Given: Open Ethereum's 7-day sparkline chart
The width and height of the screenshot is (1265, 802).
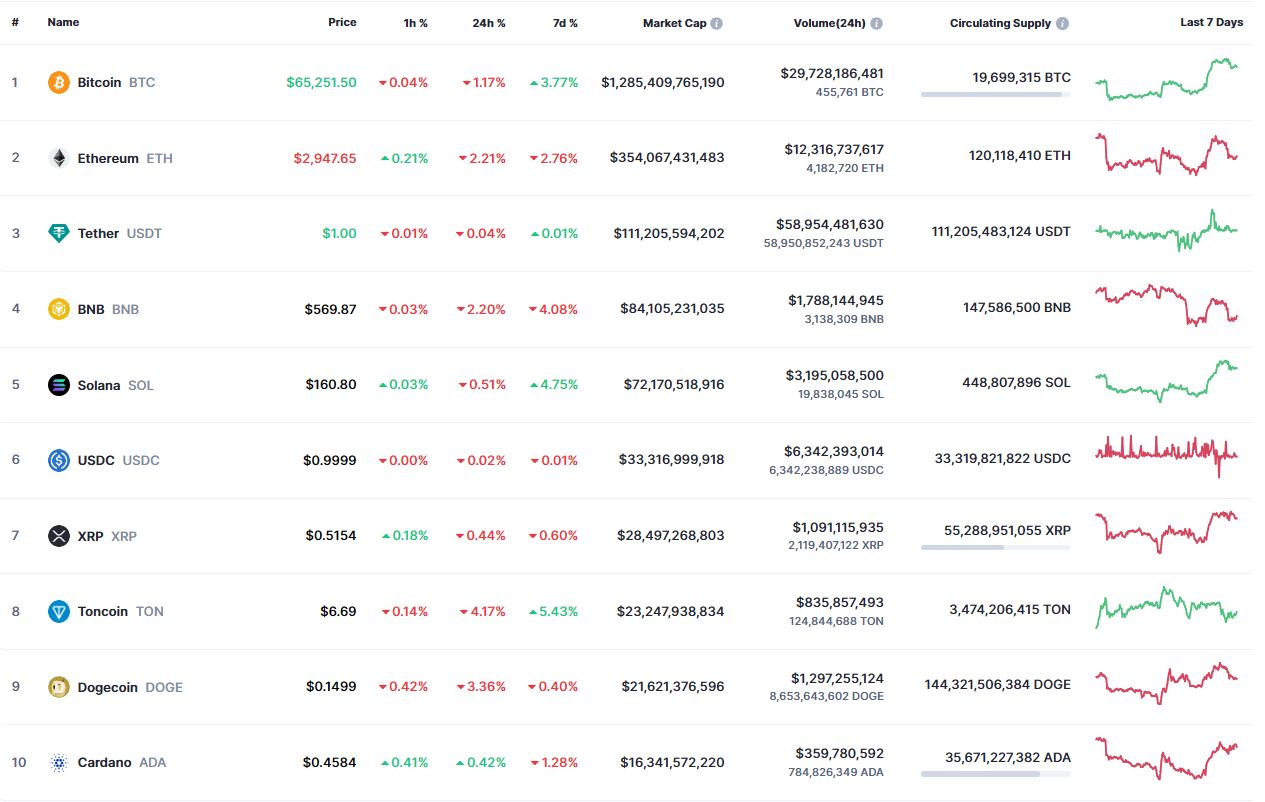Looking at the screenshot, I should pos(1166,155).
